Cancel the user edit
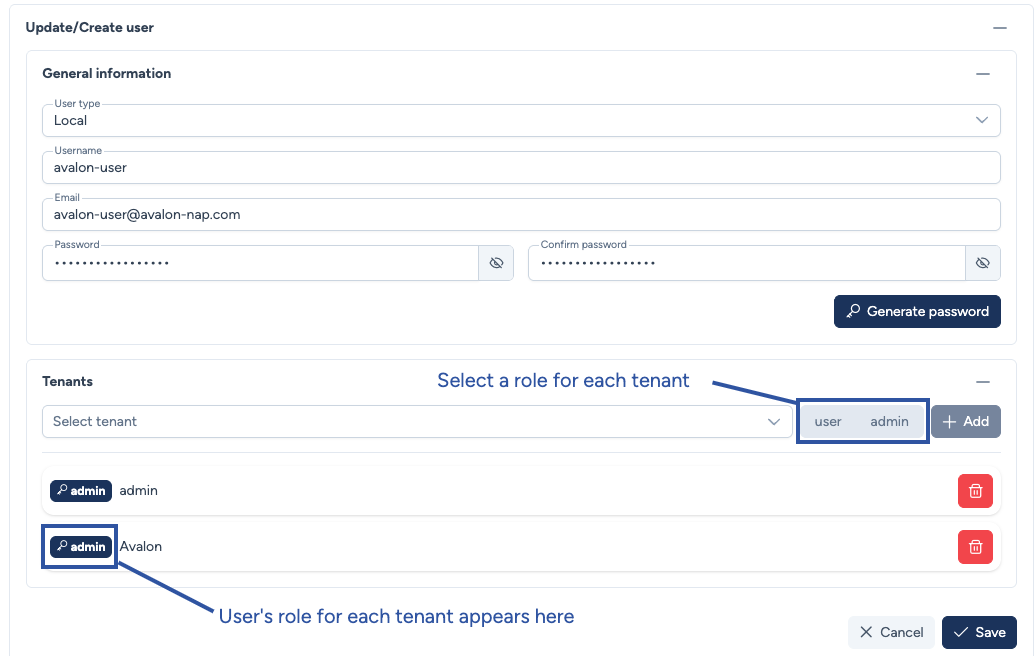This screenshot has width=1034, height=656. pos(890,632)
